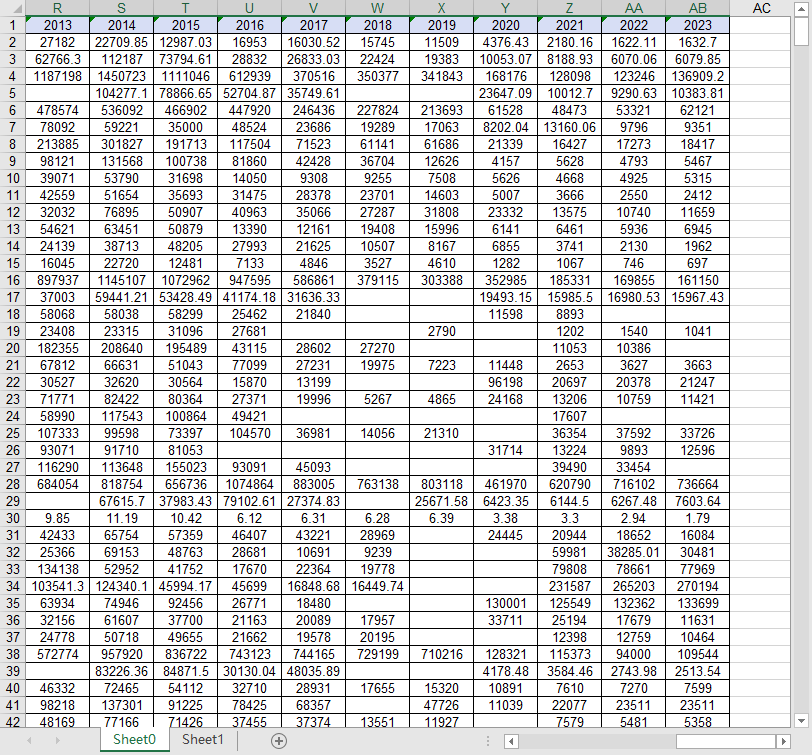
Task: Select cell containing 957920
Action: (122, 654)
